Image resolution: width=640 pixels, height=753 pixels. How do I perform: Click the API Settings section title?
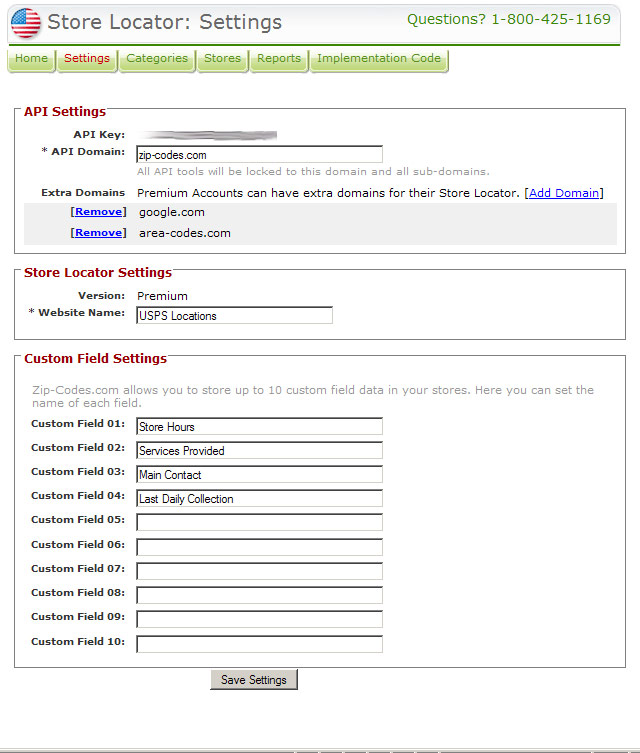click(x=65, y=111)
